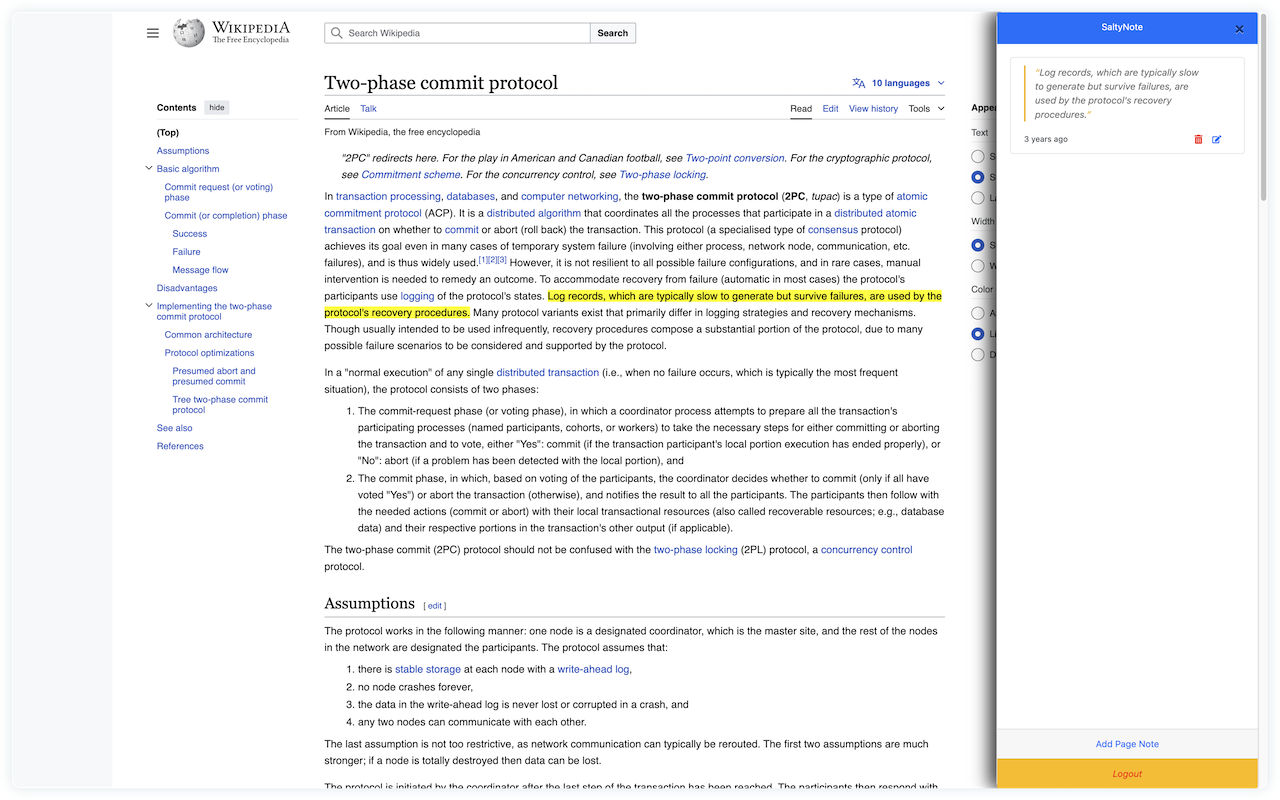The height and width of the screenshot is (800, 1280).
Task: Select the Wide radio button under Width
Action: 978,266
